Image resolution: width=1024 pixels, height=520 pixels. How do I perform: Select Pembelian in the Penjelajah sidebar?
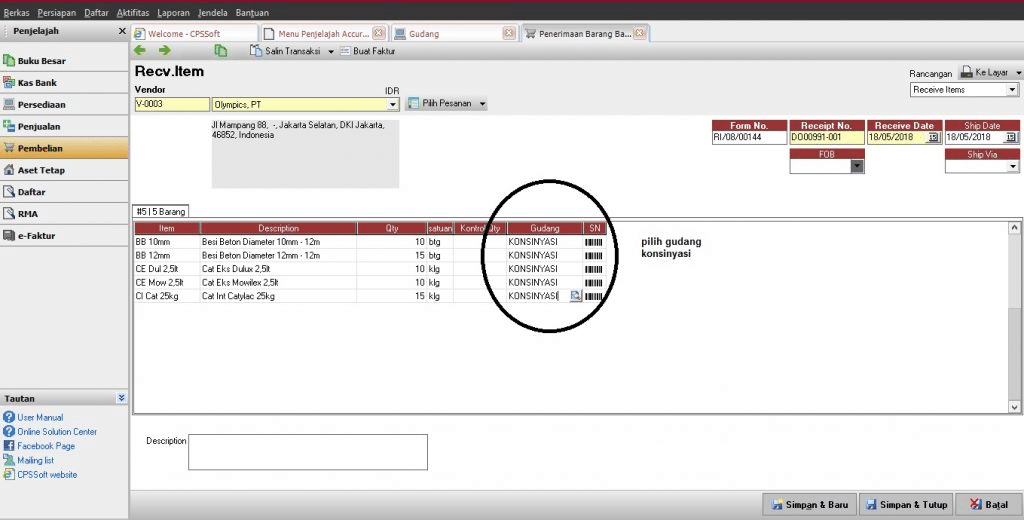[40, 148]
